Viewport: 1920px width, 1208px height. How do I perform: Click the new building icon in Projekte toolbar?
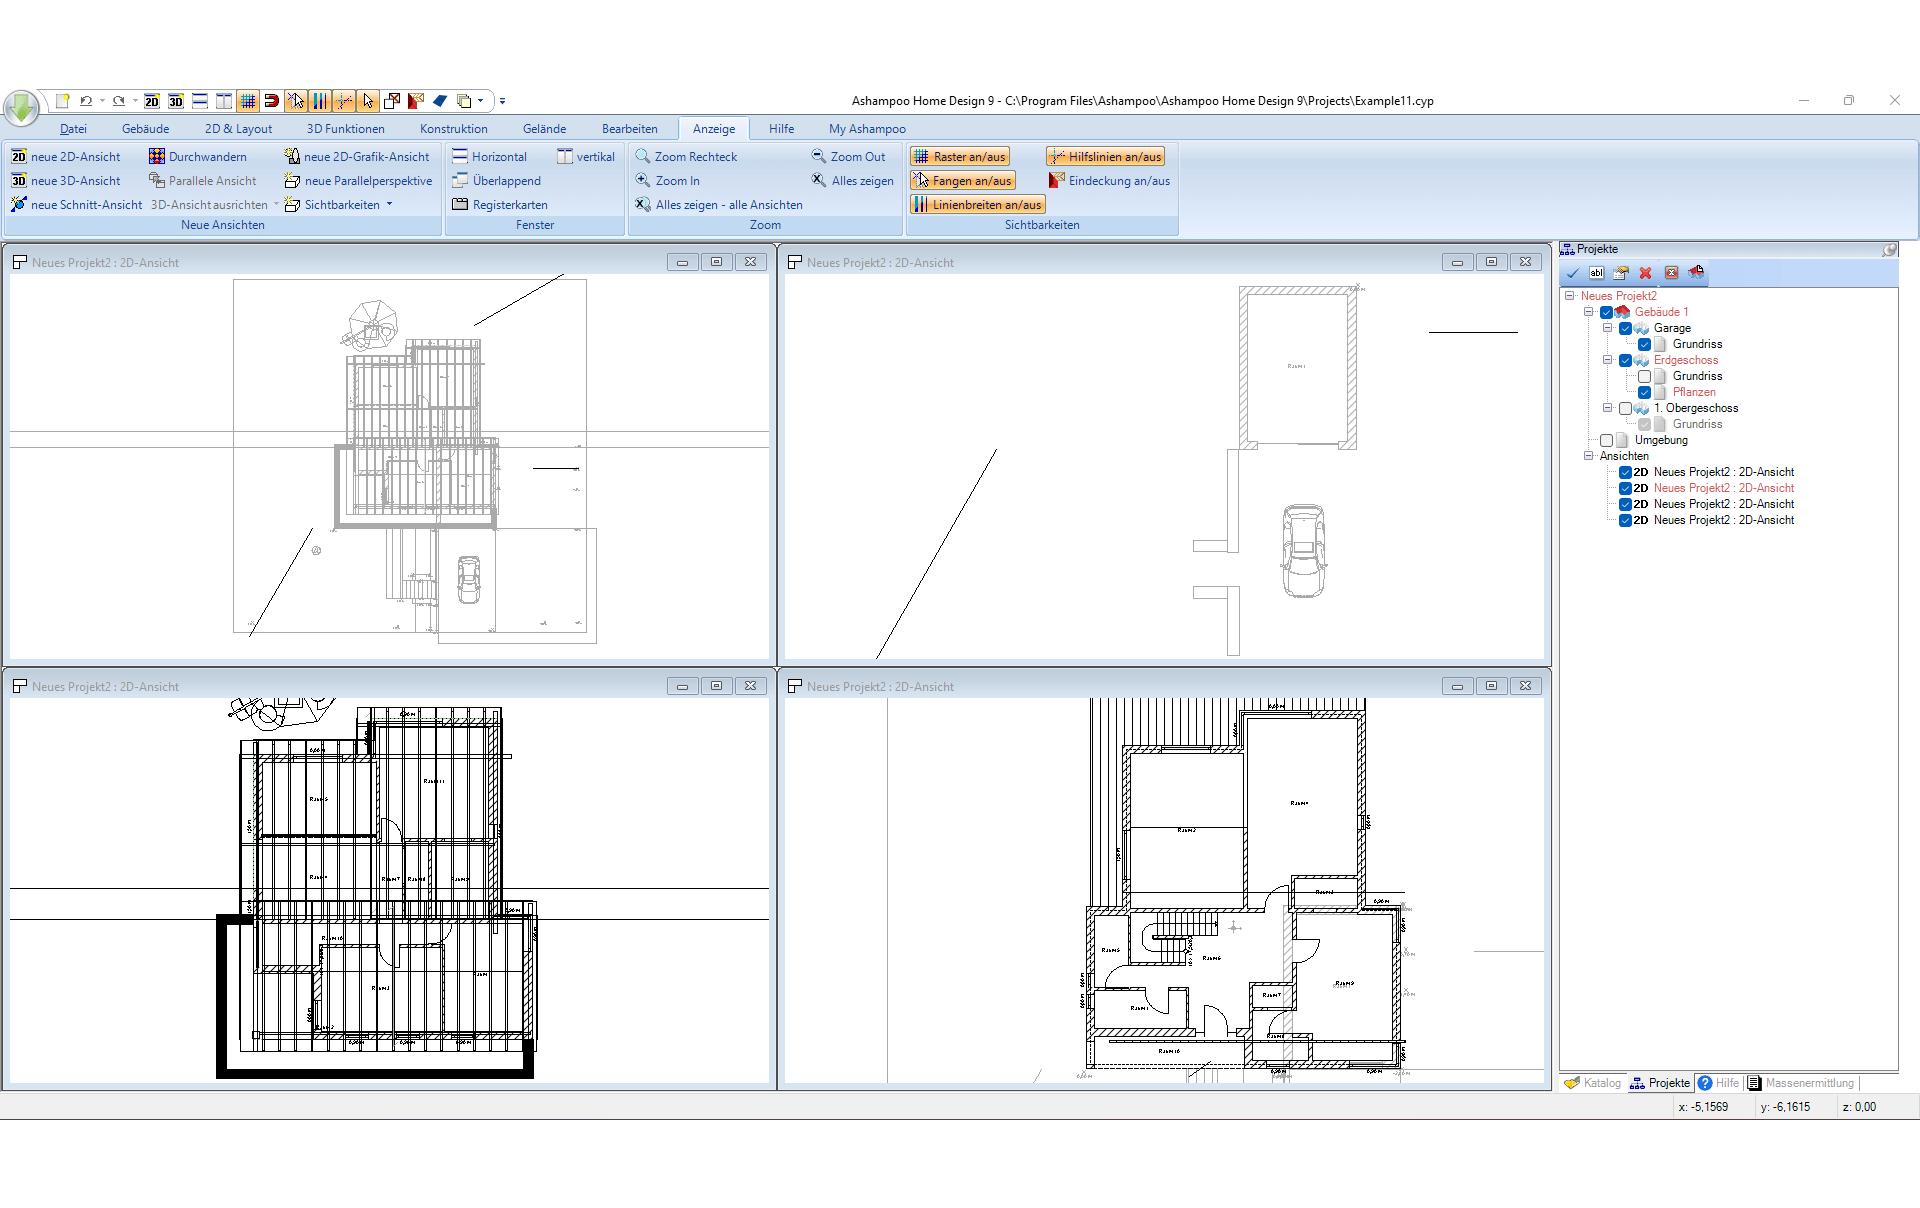(1696, 273)
